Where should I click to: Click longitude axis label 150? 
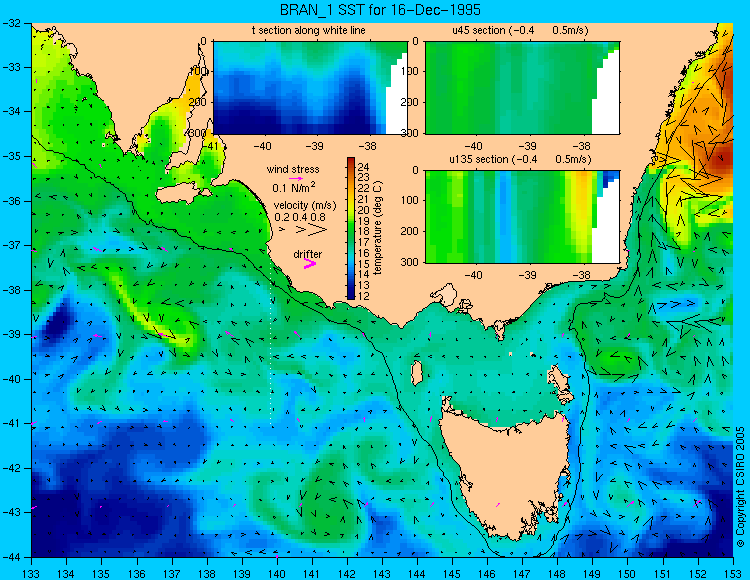(x=628, y=573)
